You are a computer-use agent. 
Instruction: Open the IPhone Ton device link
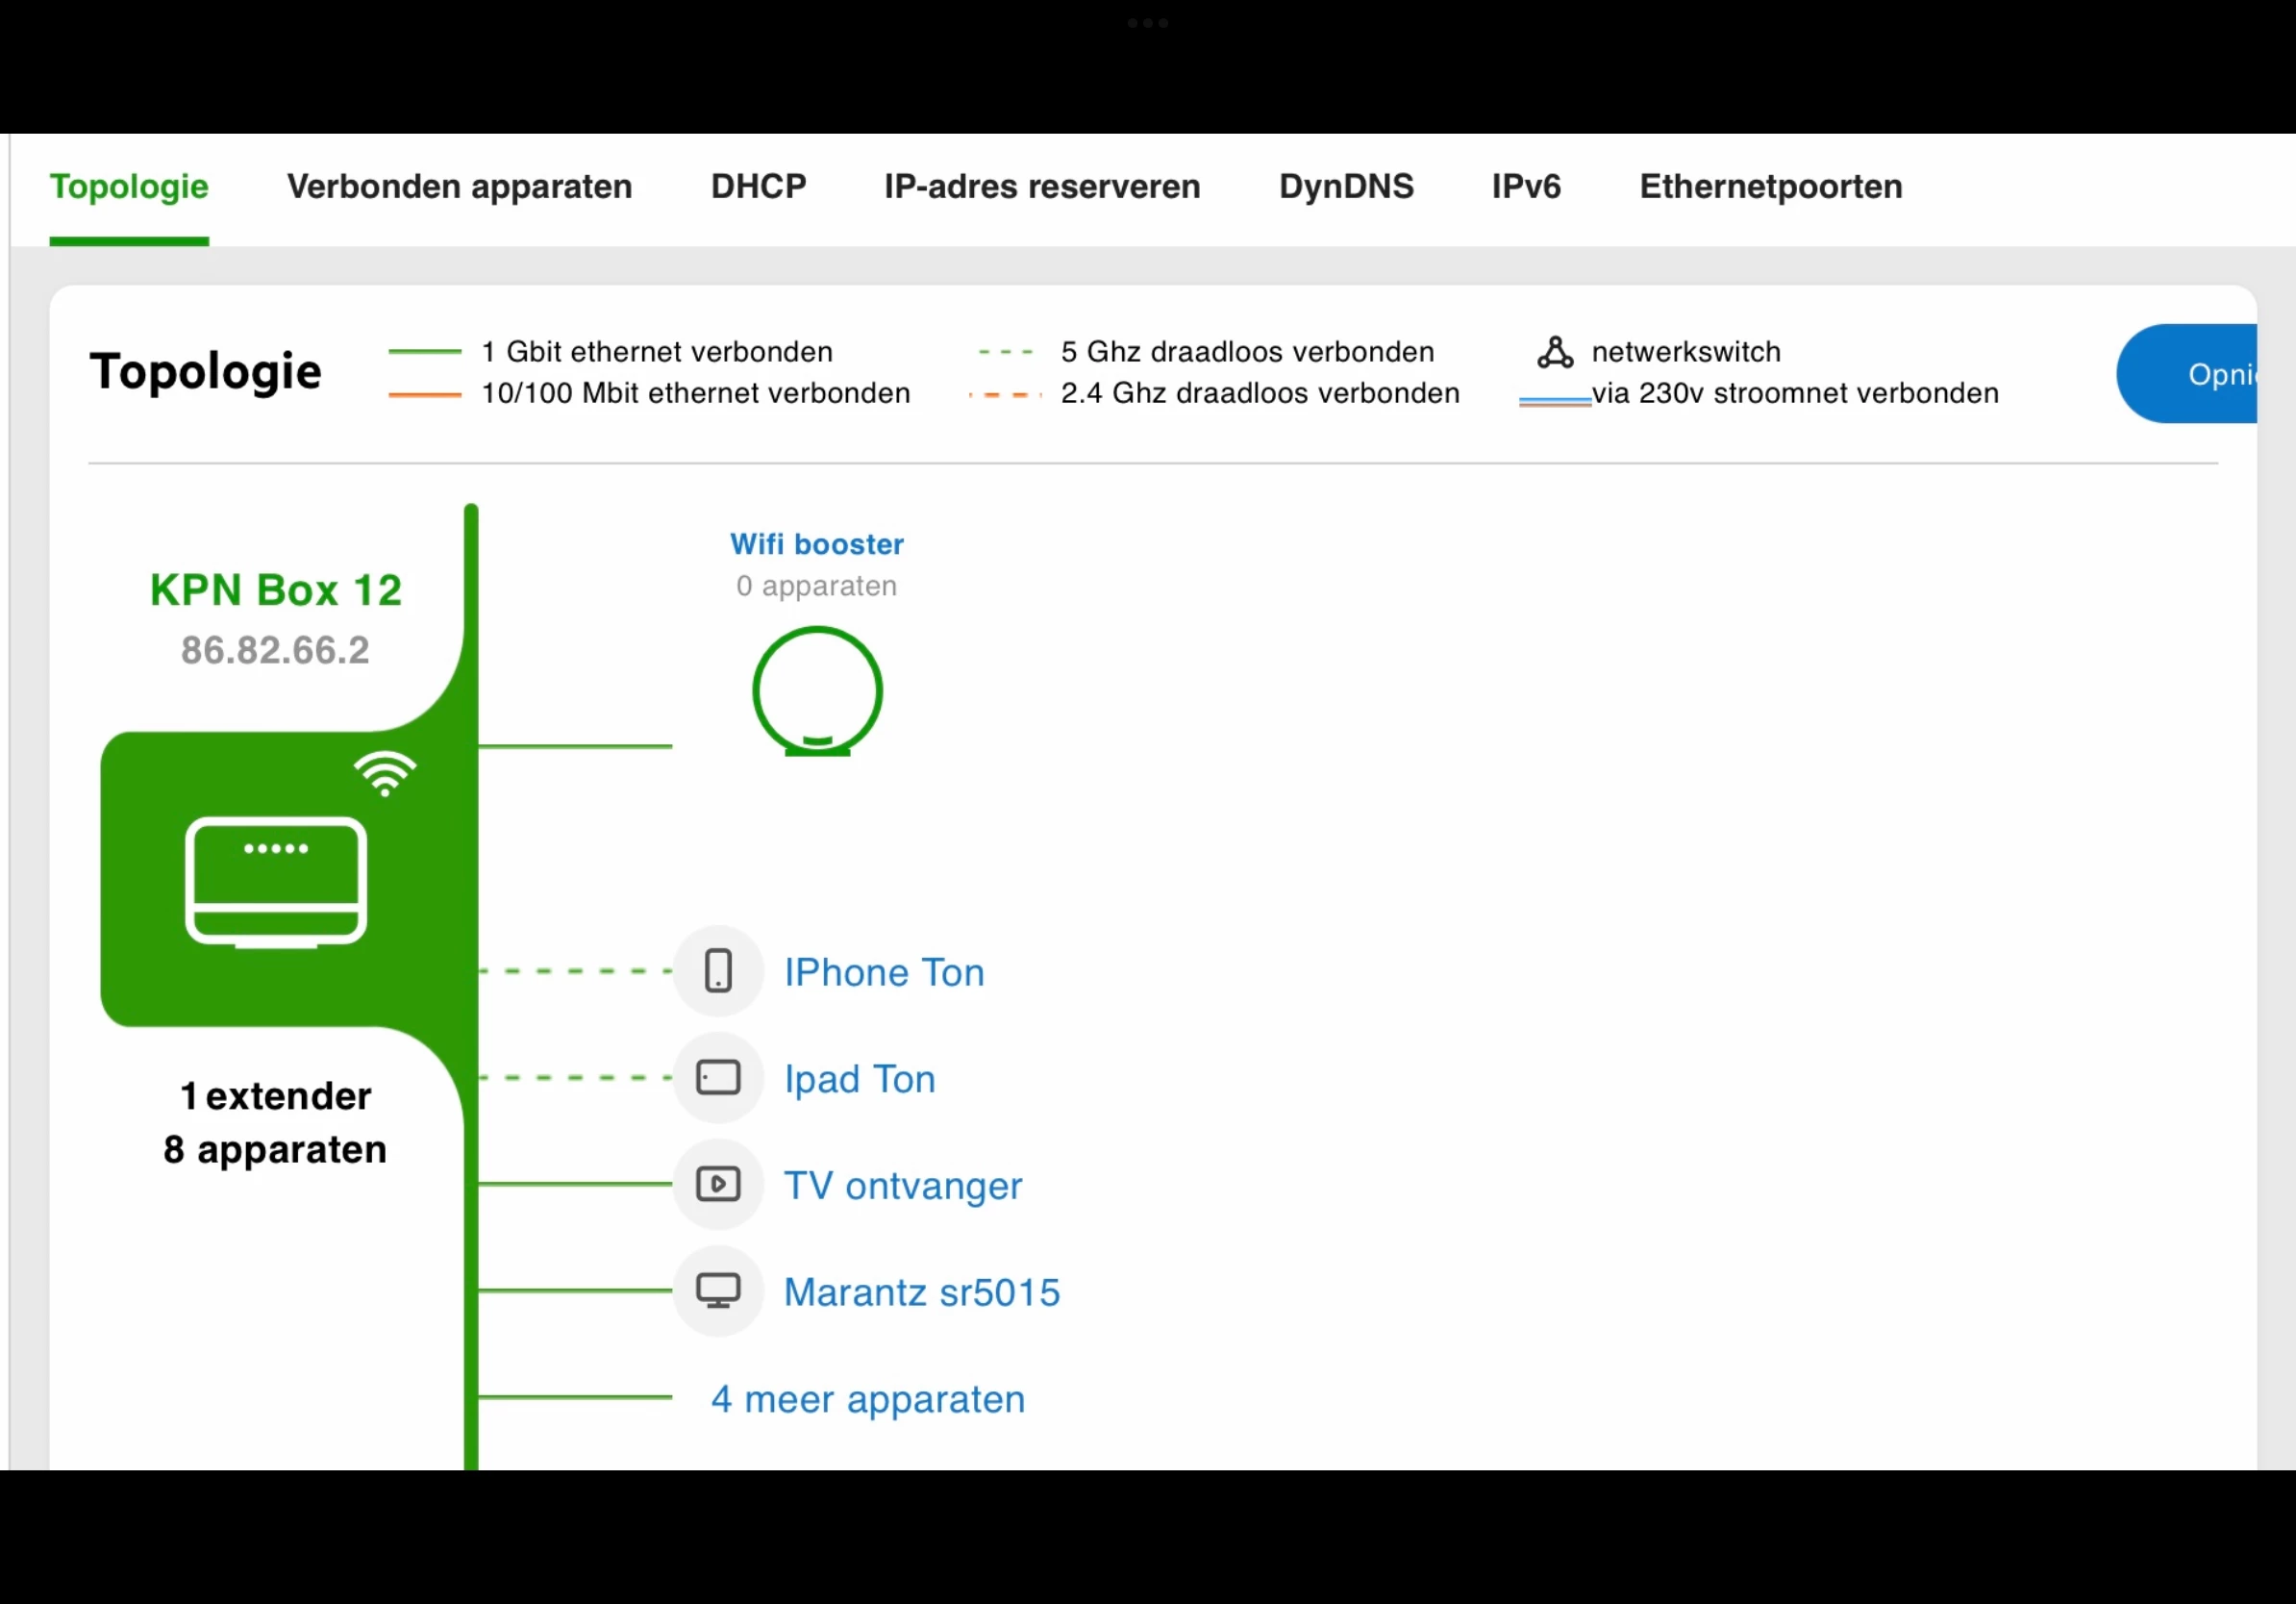pos(884,972)
